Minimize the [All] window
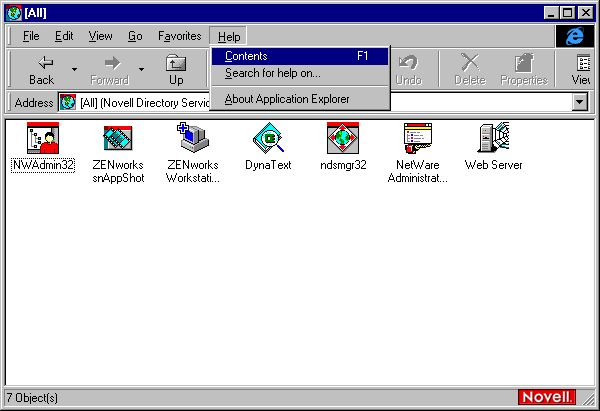This screenshot has height=411, width=600. [551, 13]
